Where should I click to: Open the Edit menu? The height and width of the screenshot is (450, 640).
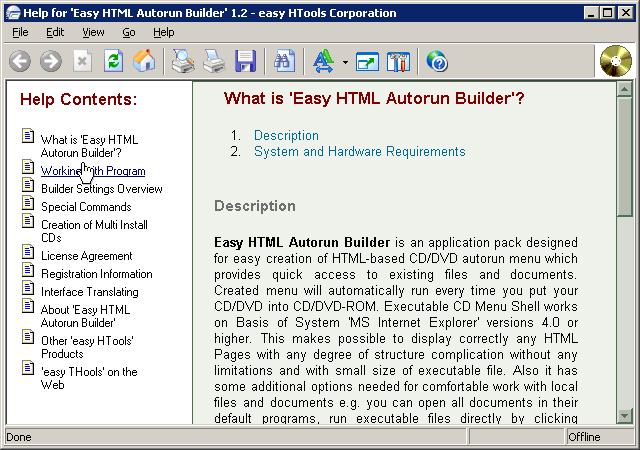(55, 32)
